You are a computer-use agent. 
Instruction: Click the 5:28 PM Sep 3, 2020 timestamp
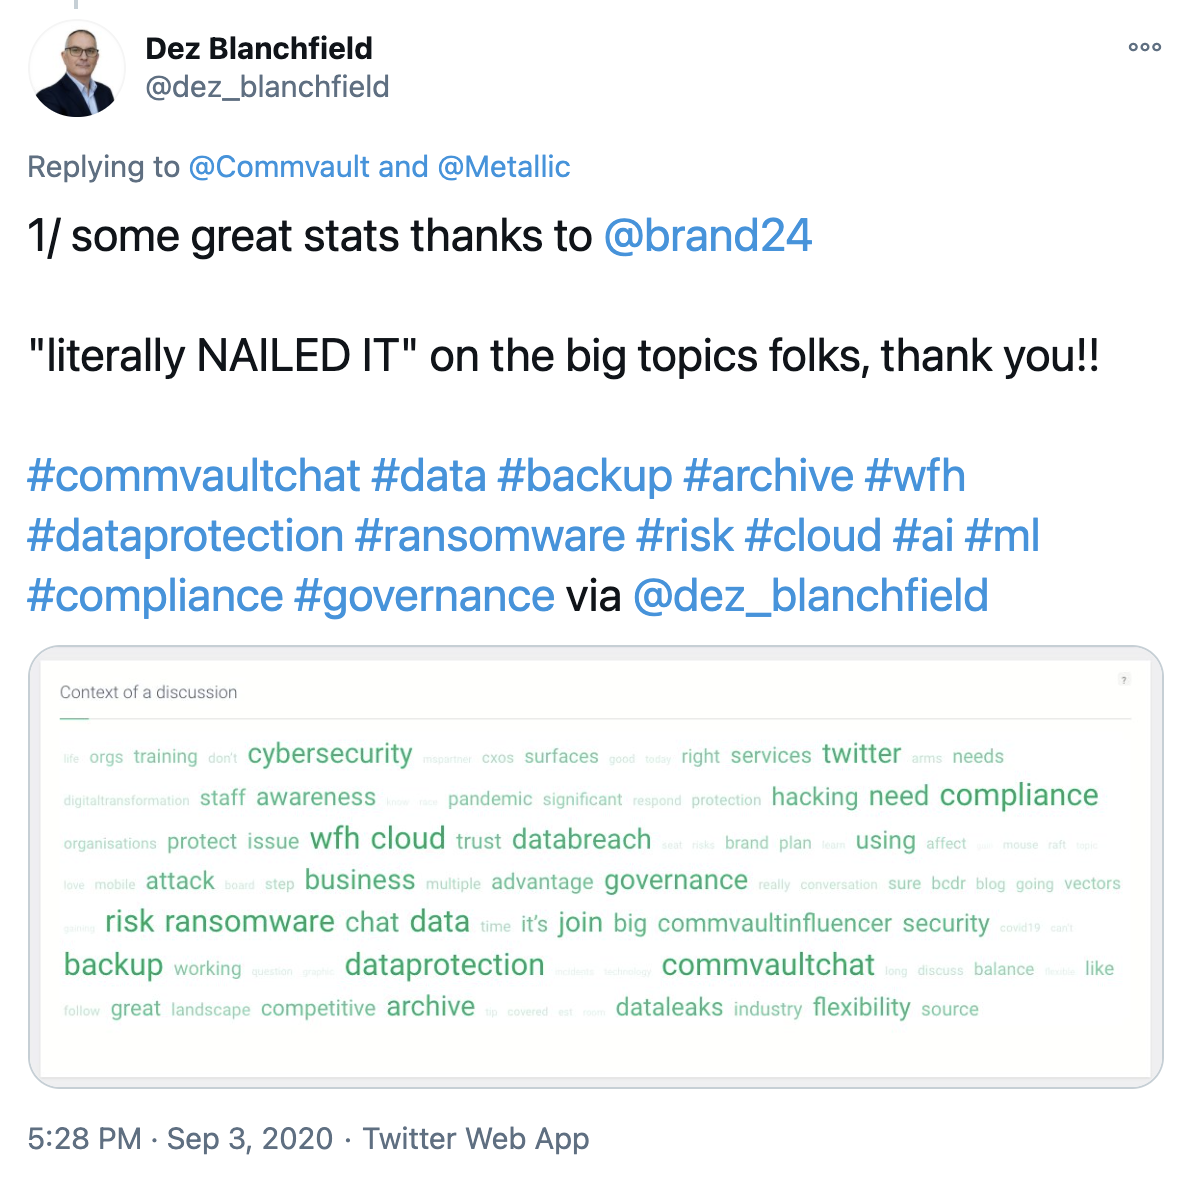click(x=180, y=1139)
